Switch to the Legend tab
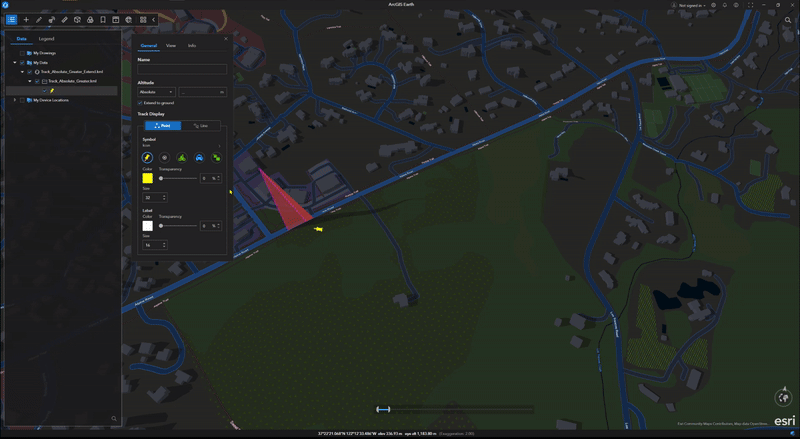 tap(46, 39)
